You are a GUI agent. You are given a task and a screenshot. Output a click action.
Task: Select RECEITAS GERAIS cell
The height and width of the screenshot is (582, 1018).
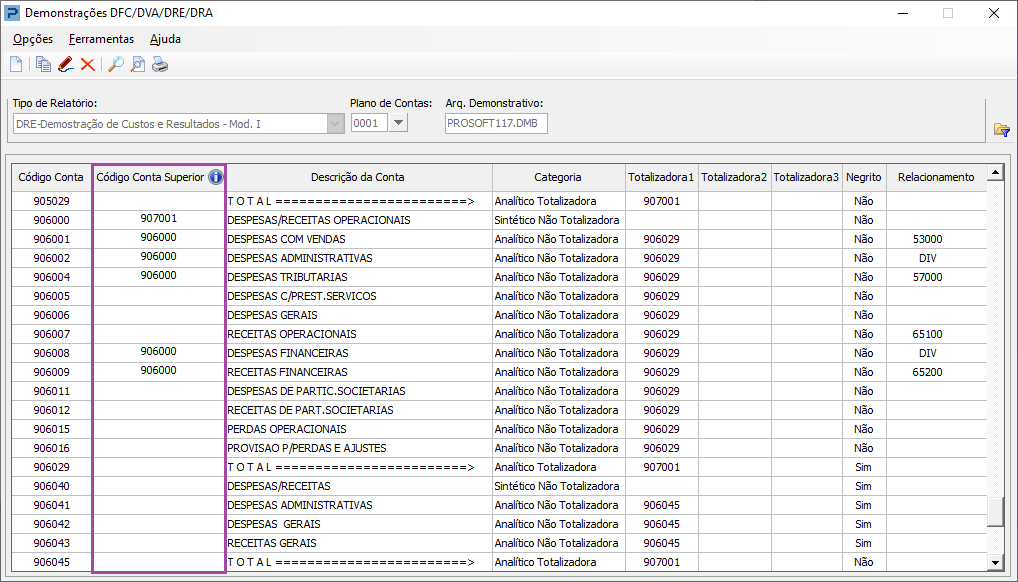click(x=359, y=543)
